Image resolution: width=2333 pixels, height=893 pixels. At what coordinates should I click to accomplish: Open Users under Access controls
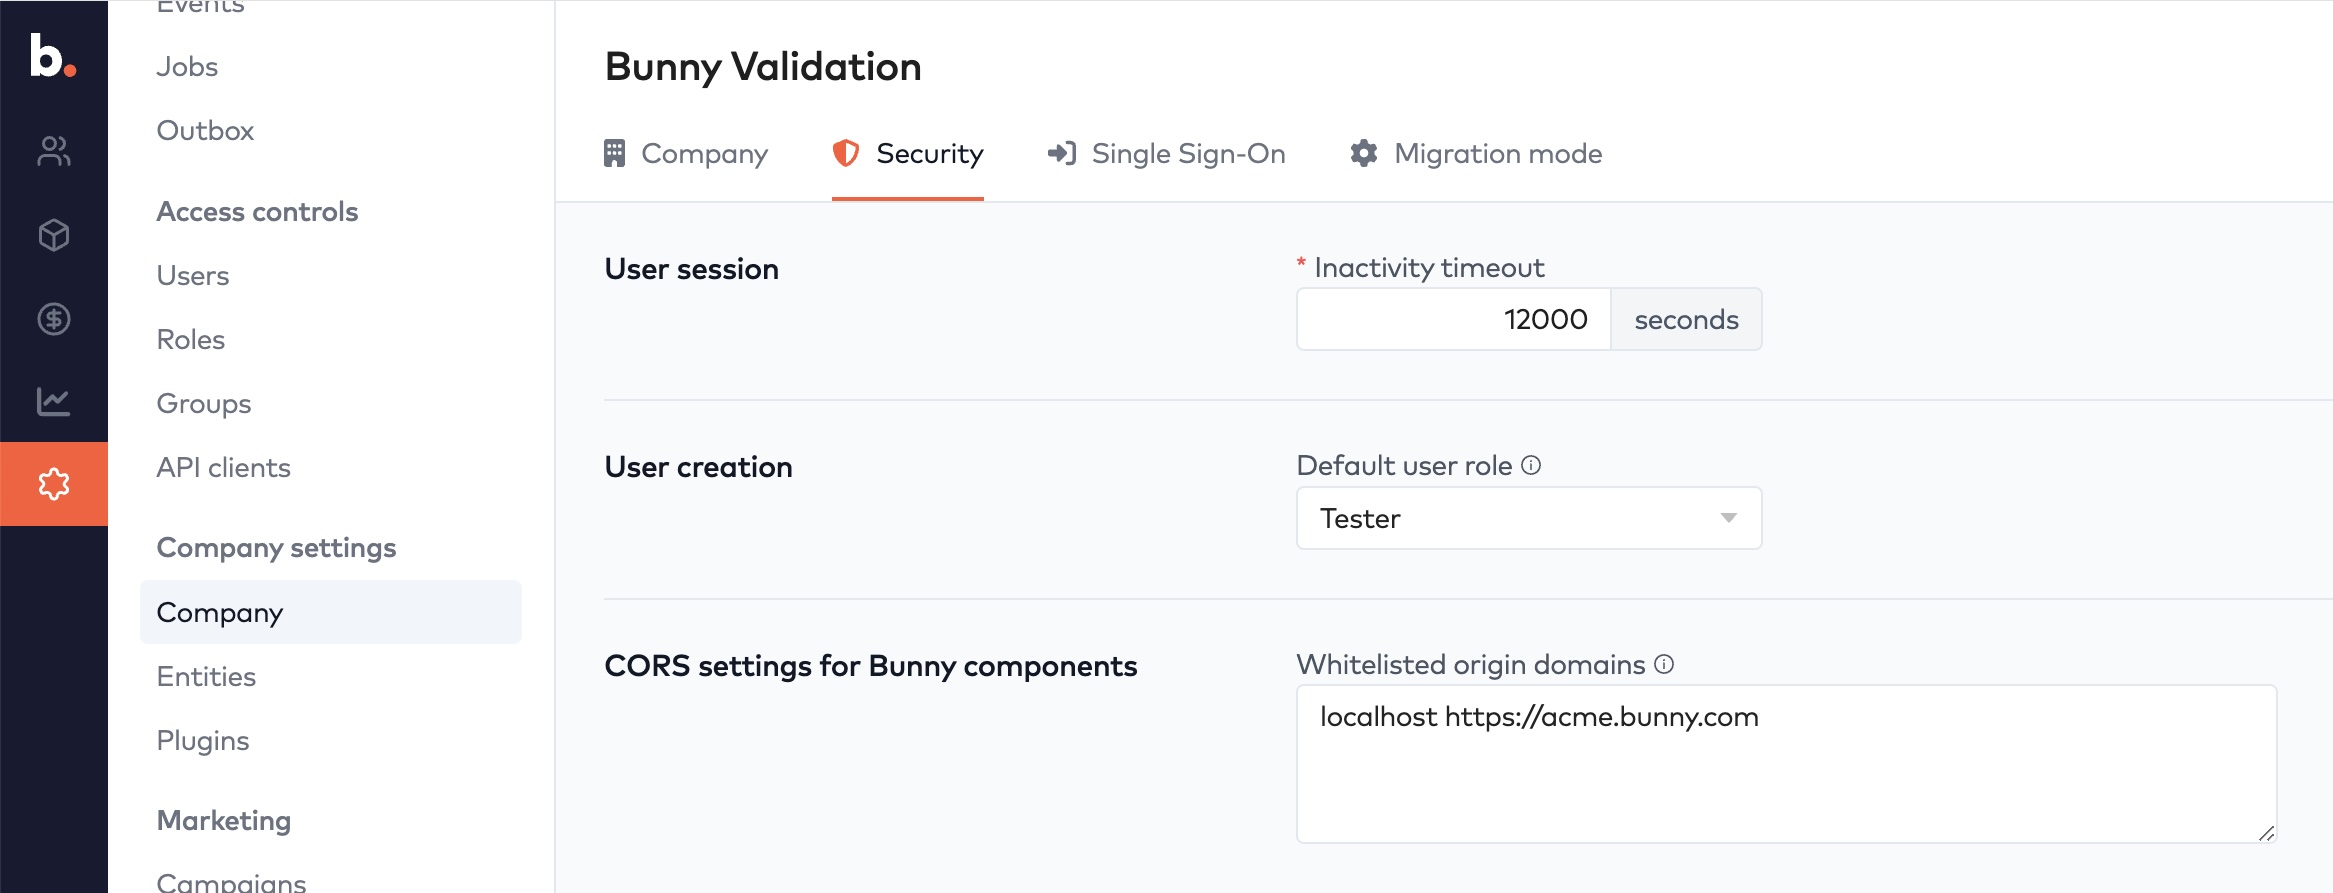[x=193, y=276]
